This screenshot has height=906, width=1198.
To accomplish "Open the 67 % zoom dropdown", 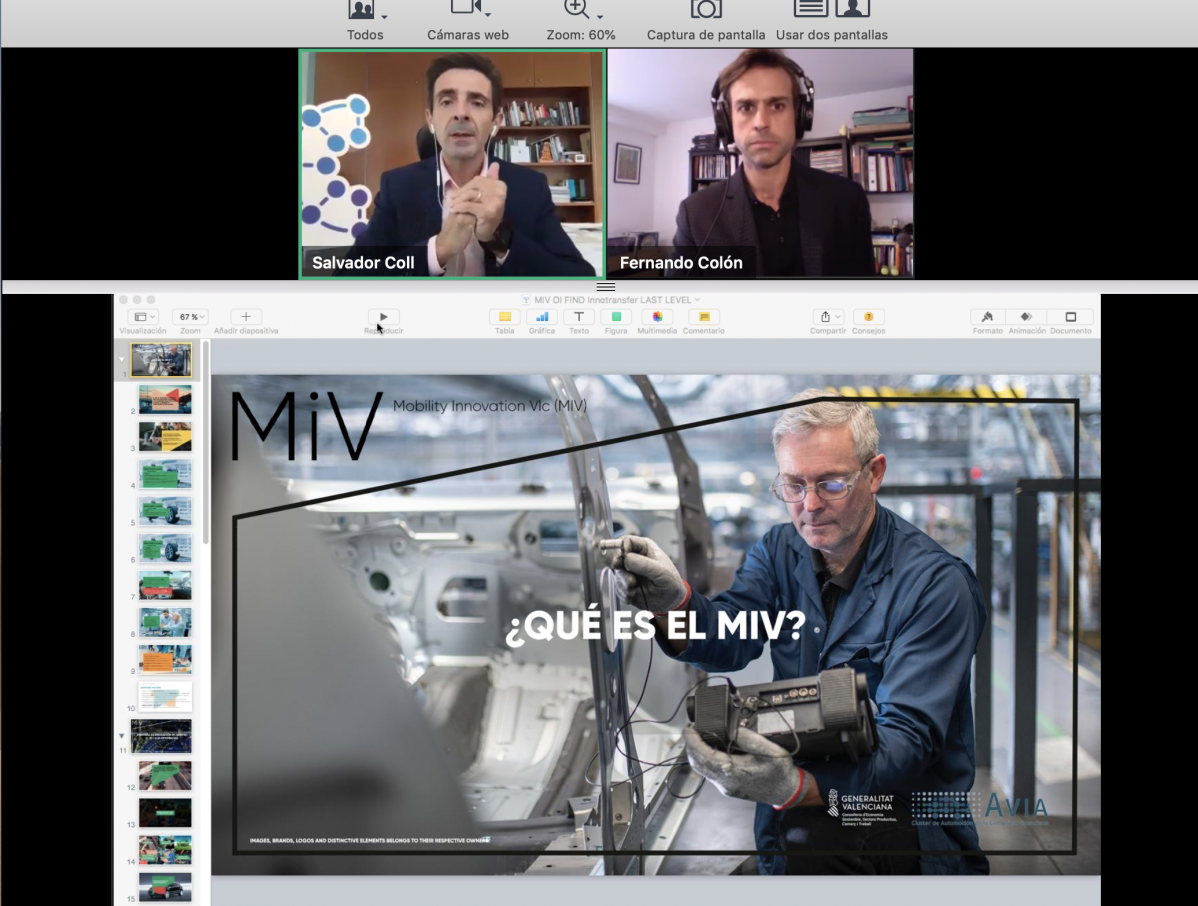I will (190, 317).
